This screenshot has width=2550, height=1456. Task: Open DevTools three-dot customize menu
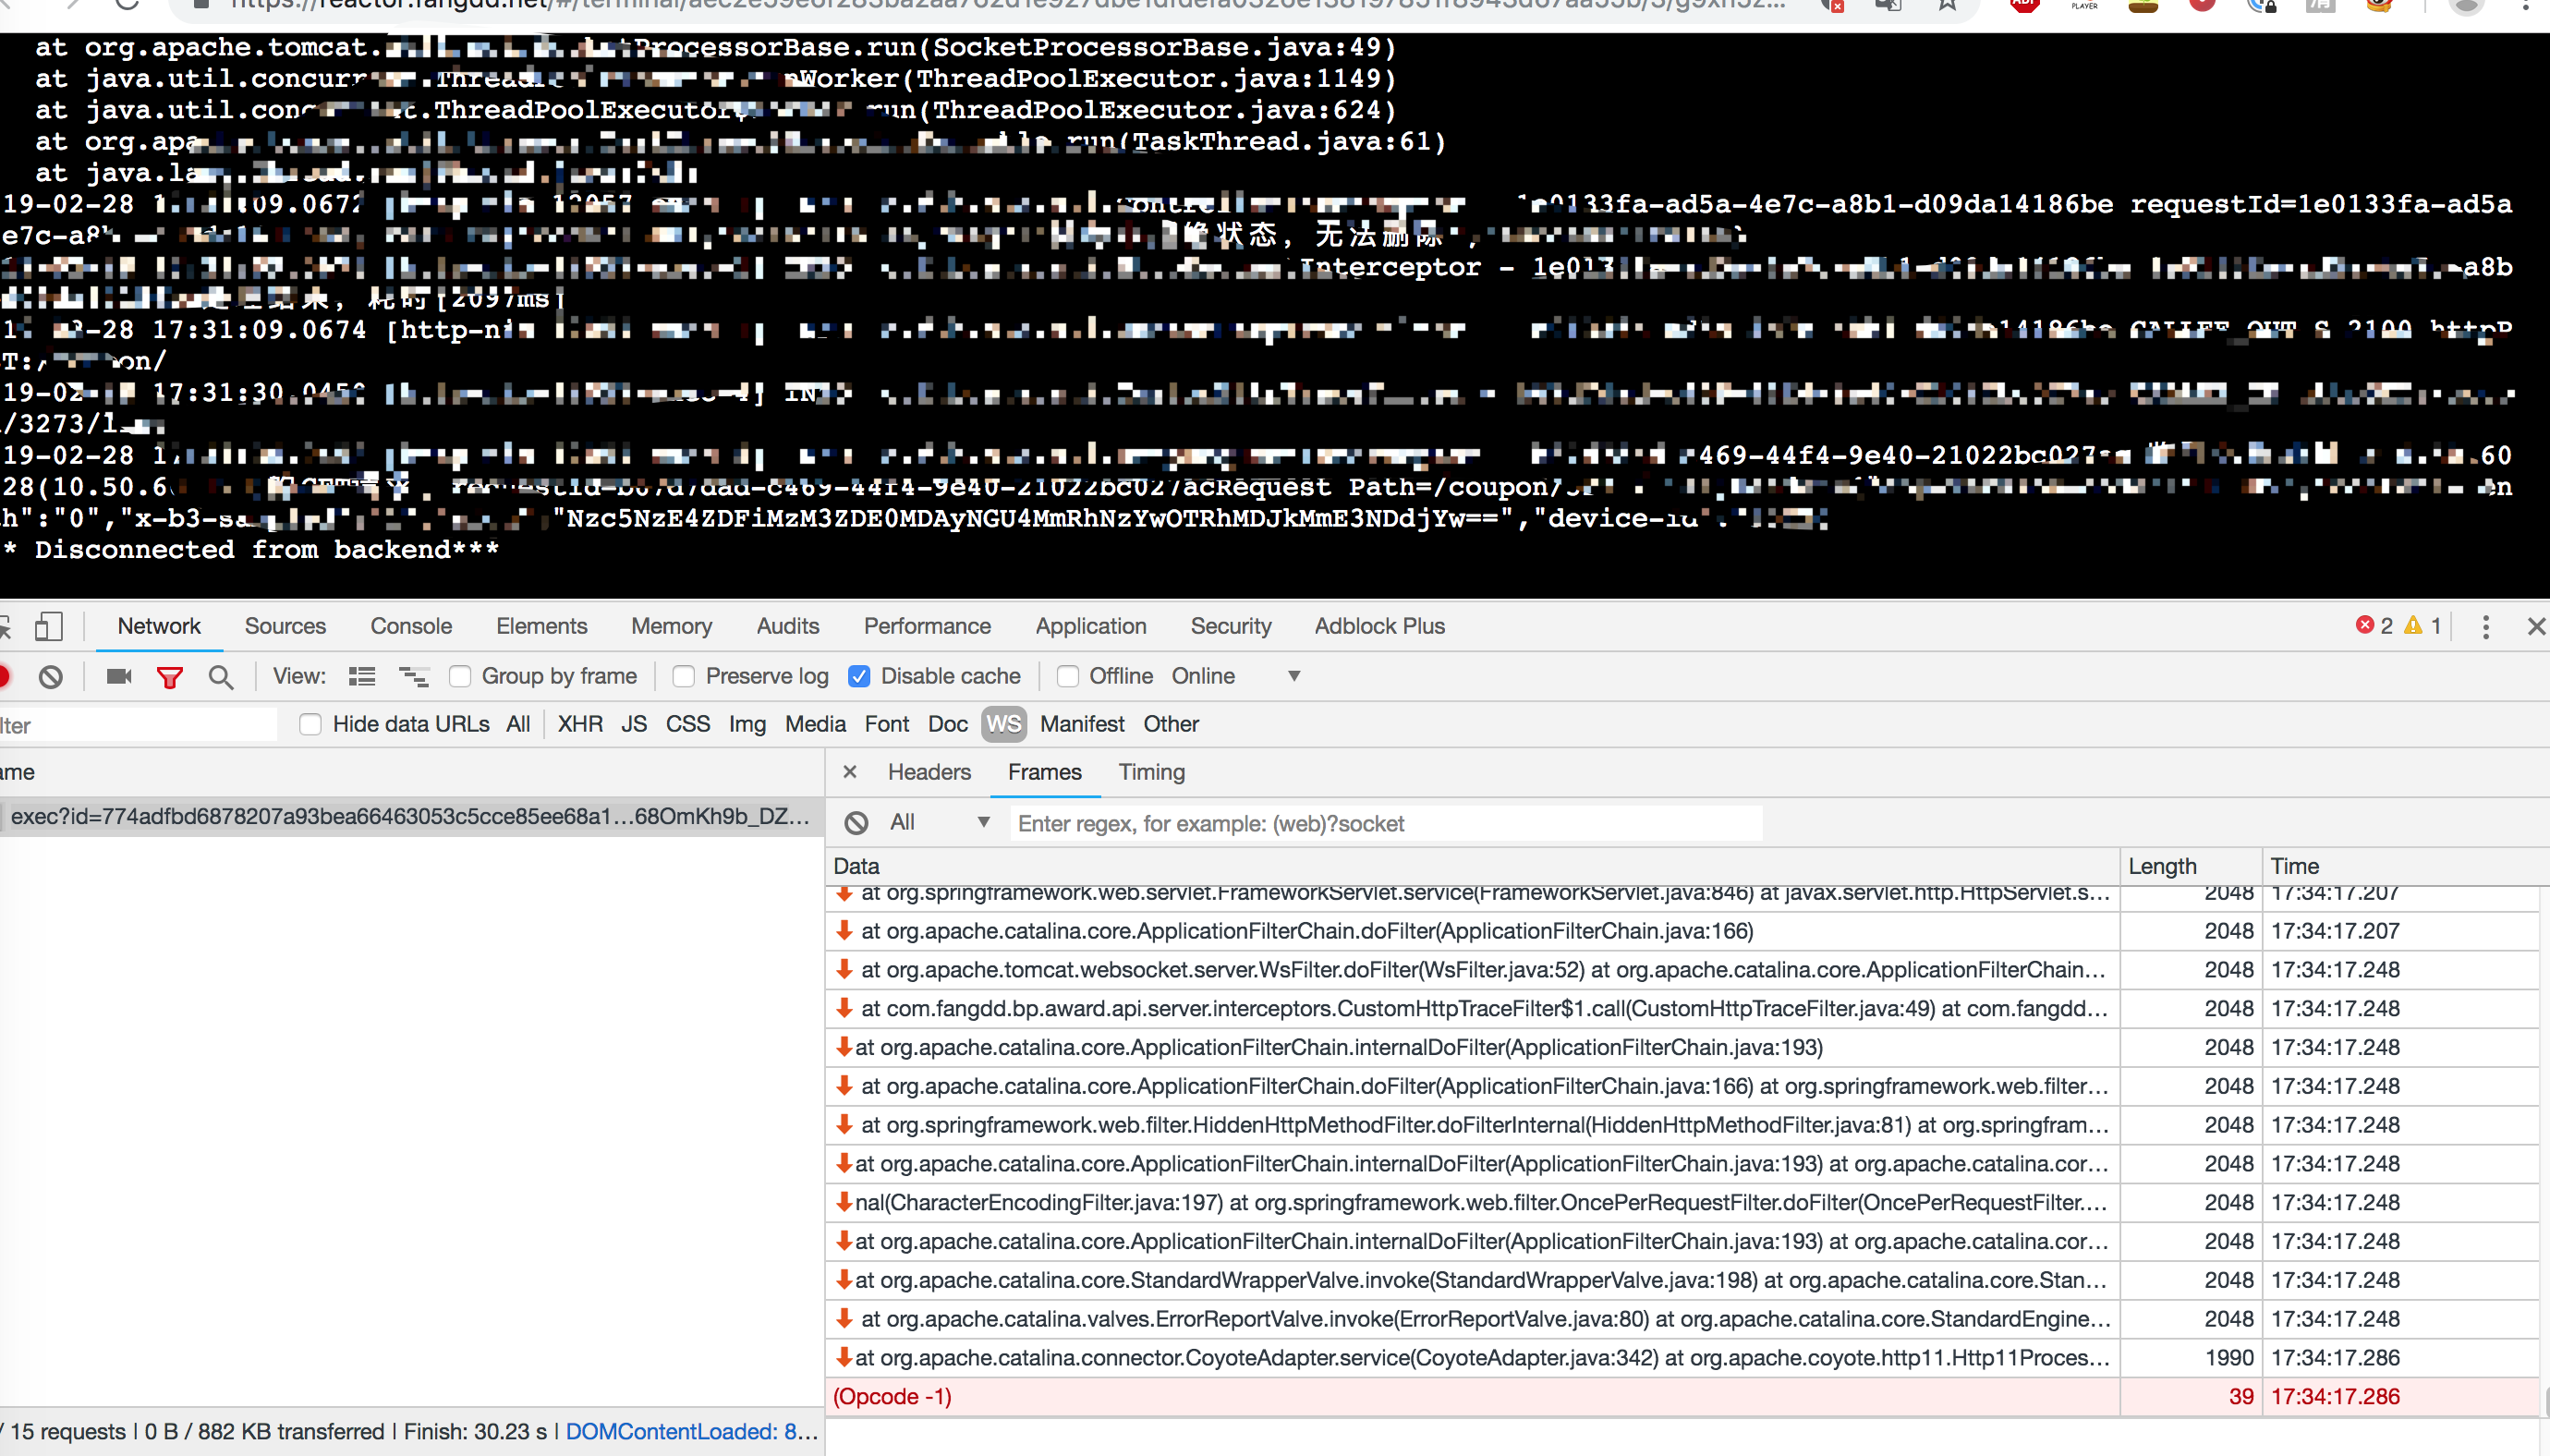[2485, 626]
